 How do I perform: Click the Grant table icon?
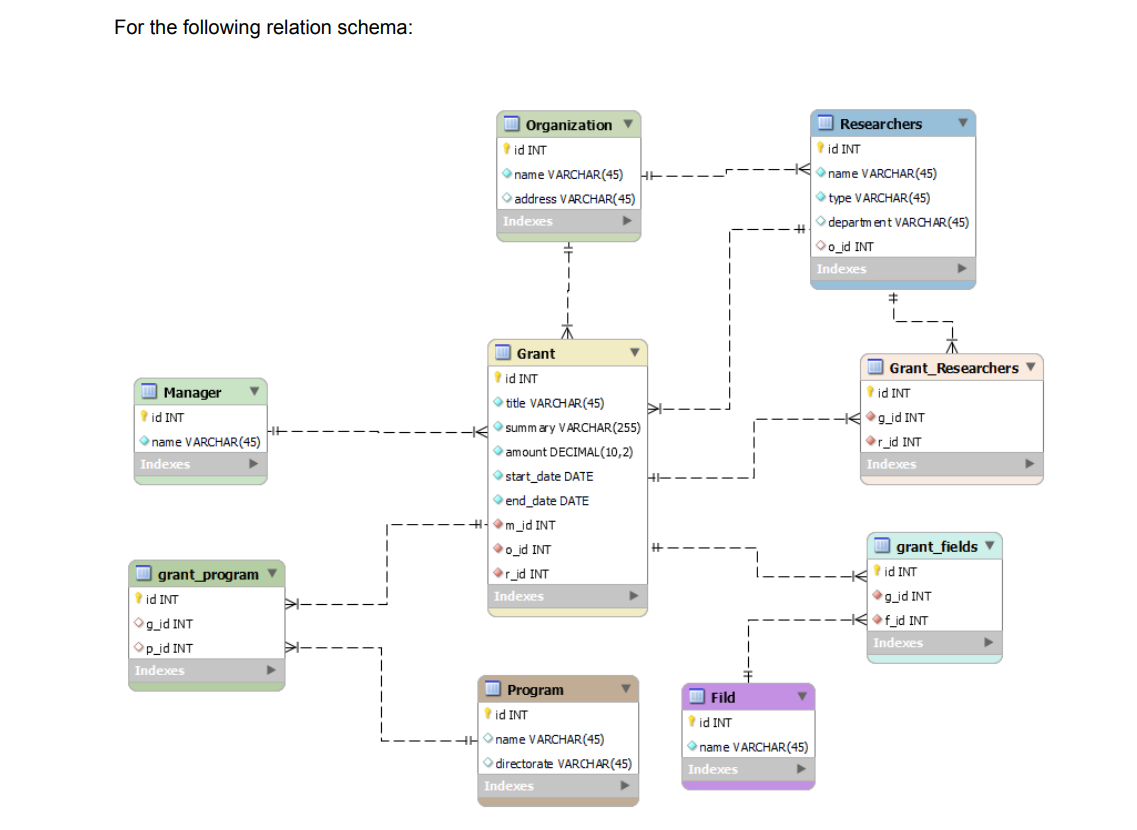coord(503,352)
